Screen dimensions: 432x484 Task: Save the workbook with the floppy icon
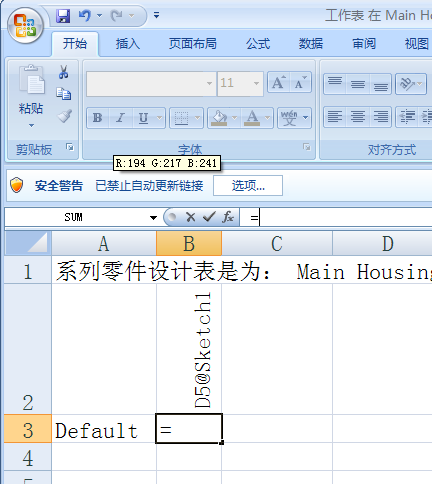(x=63, y=15)
